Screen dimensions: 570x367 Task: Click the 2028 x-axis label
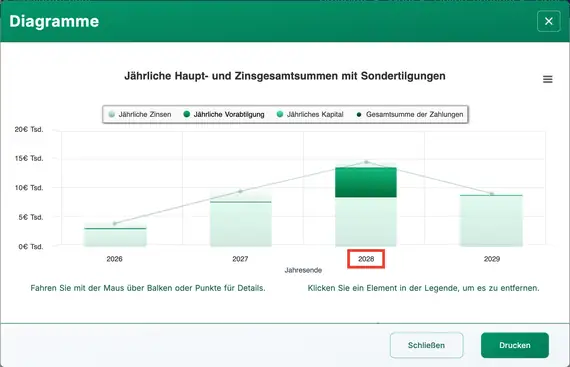point(366,259)
